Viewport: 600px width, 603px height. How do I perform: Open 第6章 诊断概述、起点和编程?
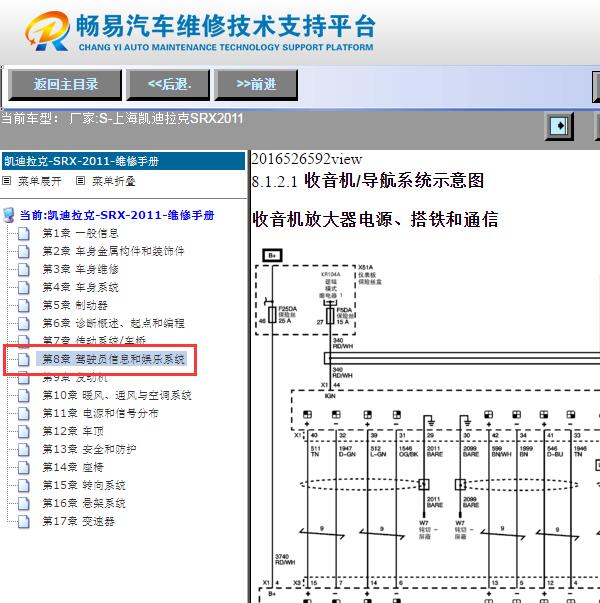pyautogui.click(x=113, y=323)
